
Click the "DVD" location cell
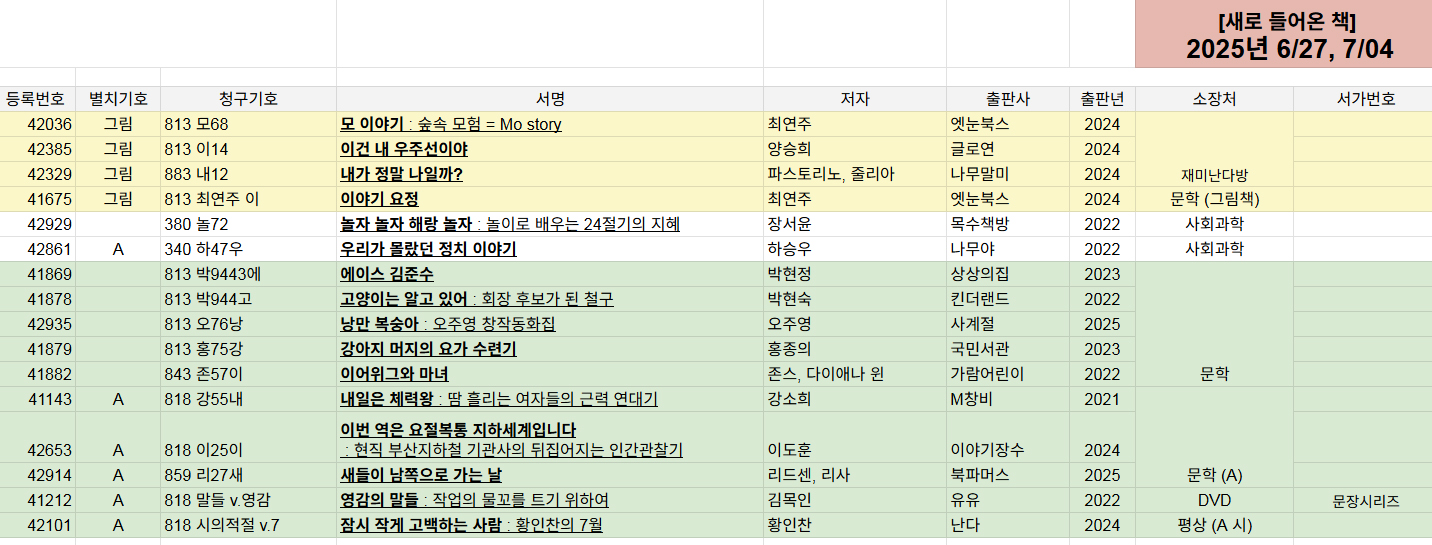[x=1214, y=501]
